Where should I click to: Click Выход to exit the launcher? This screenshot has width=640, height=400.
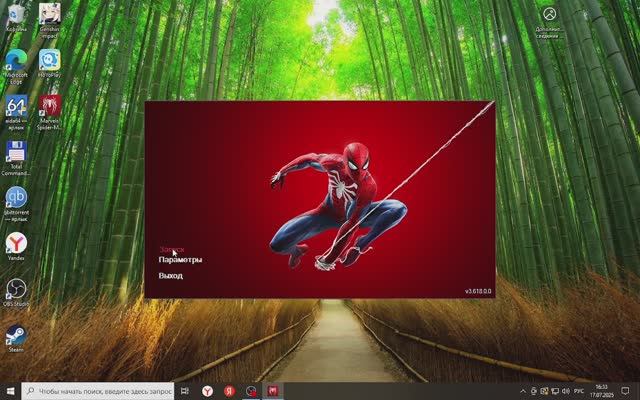pos(171,276)
